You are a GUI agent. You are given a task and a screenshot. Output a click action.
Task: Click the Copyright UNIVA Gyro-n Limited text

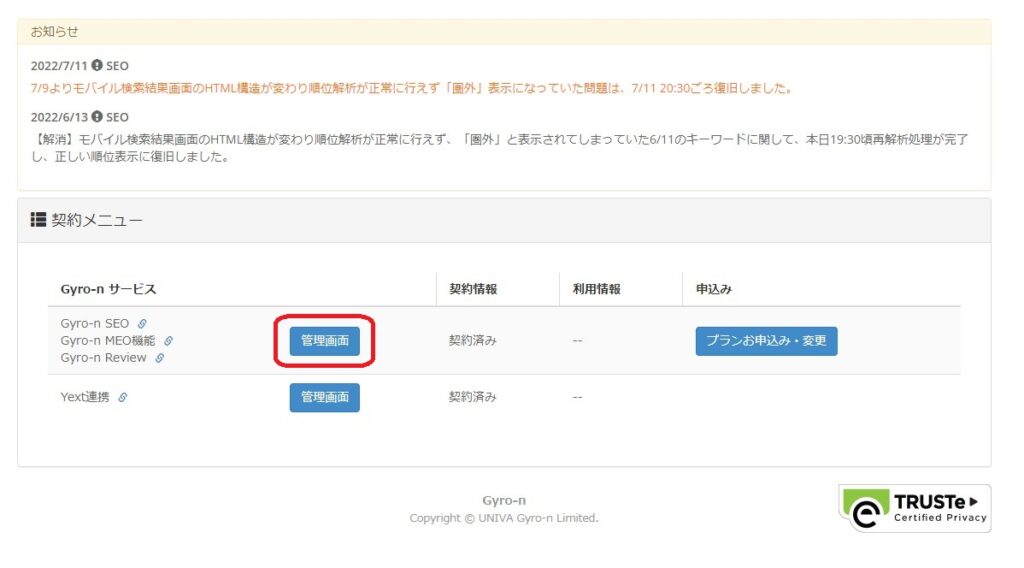coord(504,518)
